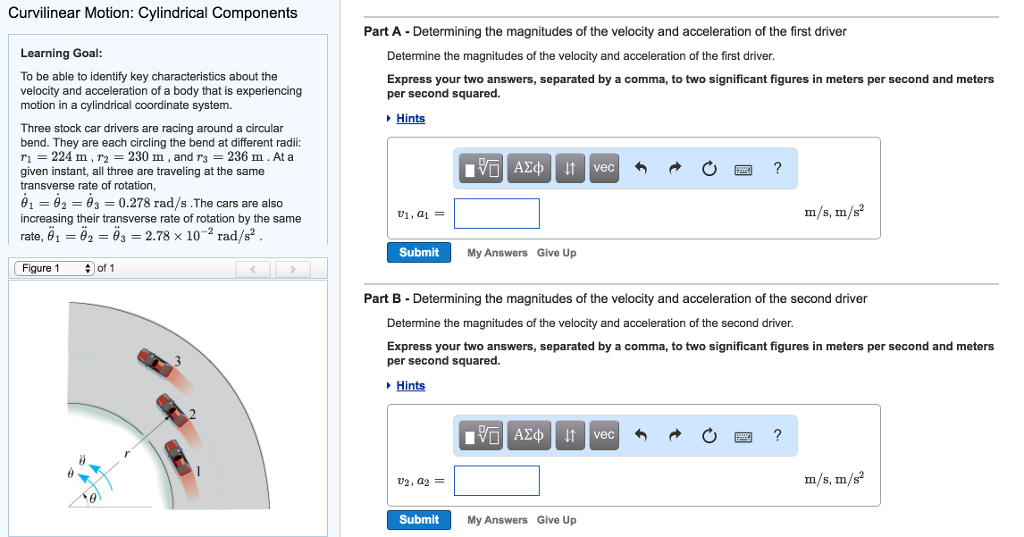Screen dimensions: 1024x537
Task: Reset the Part A answer field
Action: [x=709, y=168]
